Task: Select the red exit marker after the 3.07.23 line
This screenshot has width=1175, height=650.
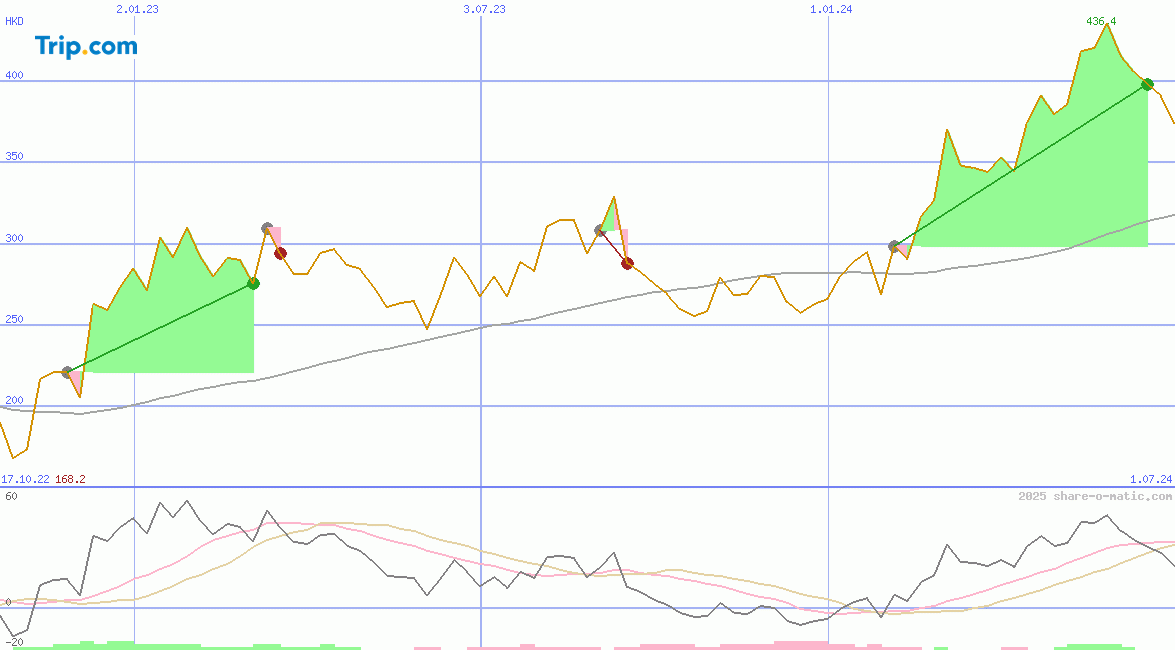Action: (x=627, y=263)
